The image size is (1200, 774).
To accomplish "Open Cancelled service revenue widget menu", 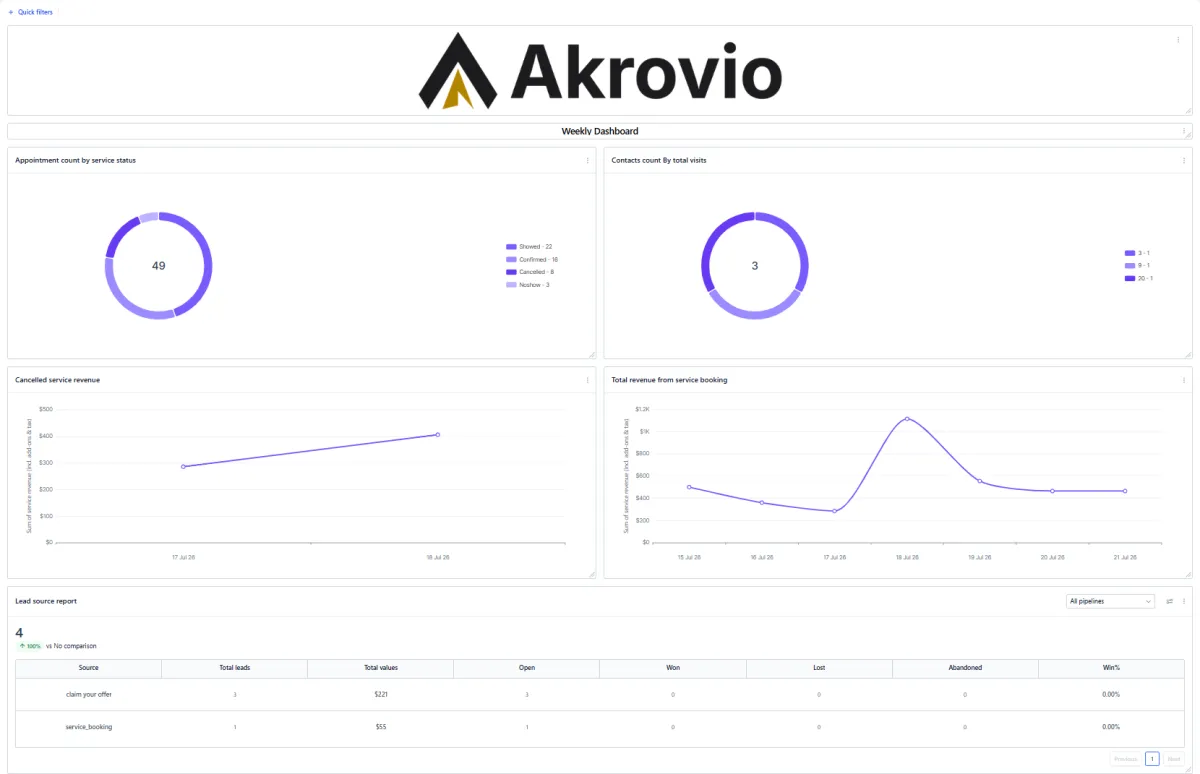I will tap(587, 380).
